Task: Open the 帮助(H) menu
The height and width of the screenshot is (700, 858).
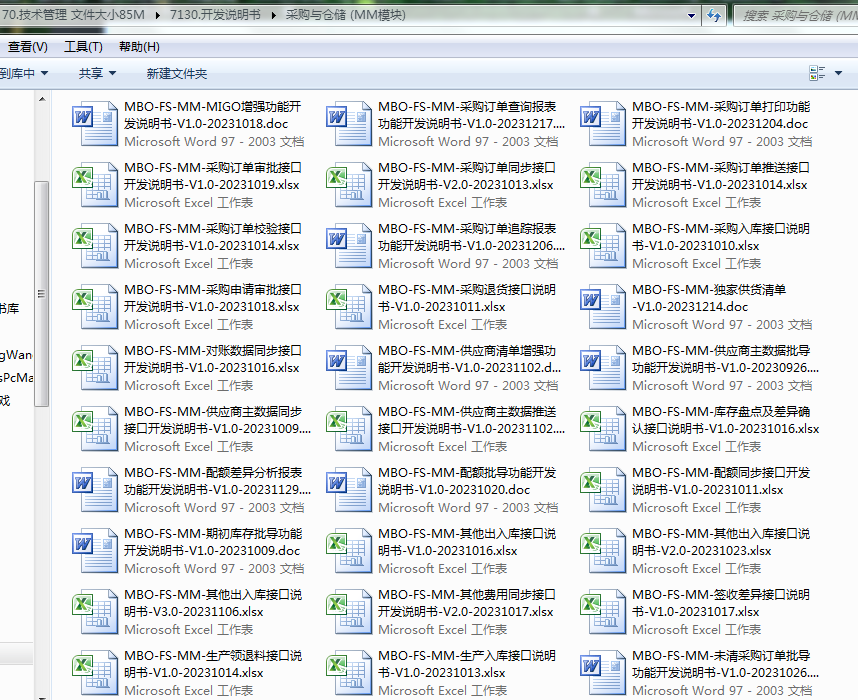Action: 139,47
